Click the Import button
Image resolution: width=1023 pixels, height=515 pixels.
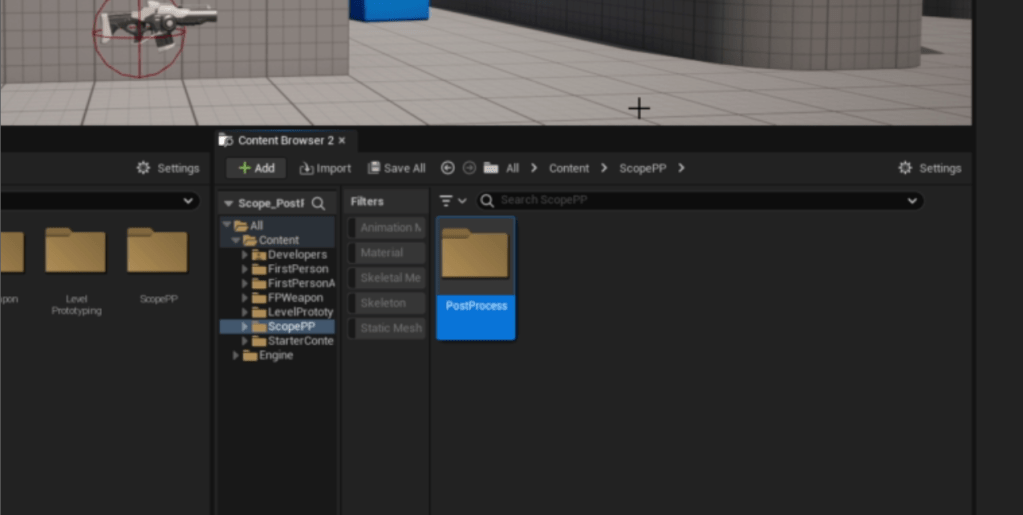pos(325,168)
